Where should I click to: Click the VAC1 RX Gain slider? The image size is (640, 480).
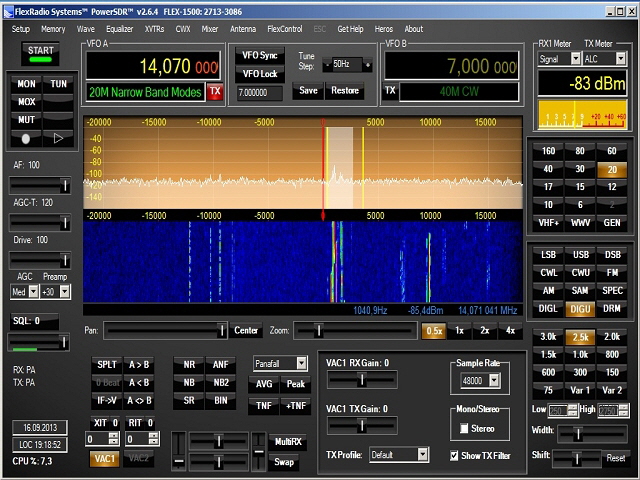point(362,380)
